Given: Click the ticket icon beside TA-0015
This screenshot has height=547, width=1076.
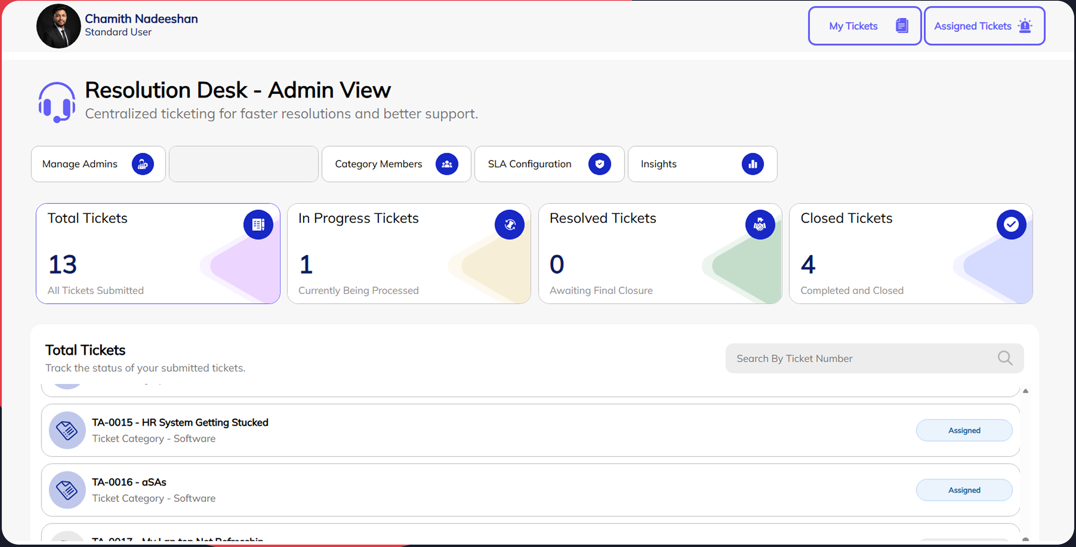Looking at the screenshot, I should tap(67, 430).
